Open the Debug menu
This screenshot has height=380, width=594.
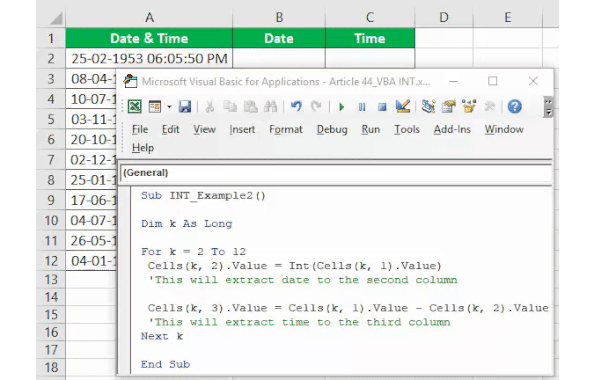[x=332, y=130]
